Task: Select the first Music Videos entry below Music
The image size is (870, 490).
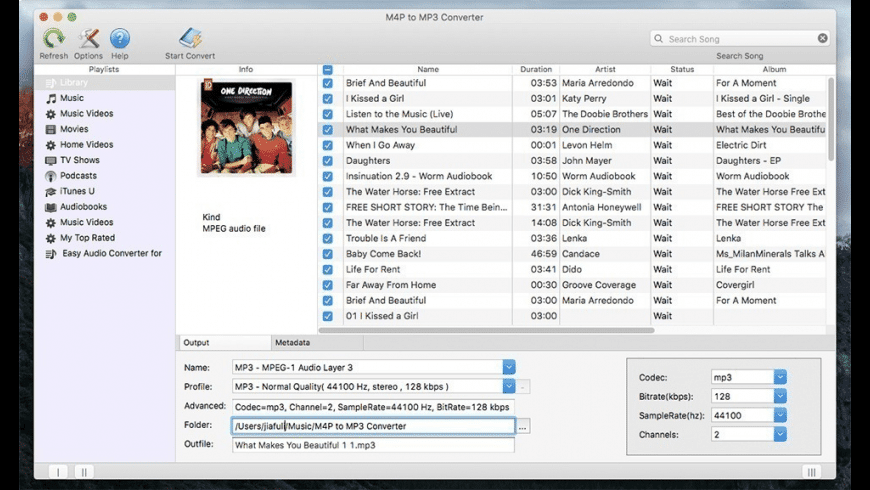Action: [x=87, y=113]
